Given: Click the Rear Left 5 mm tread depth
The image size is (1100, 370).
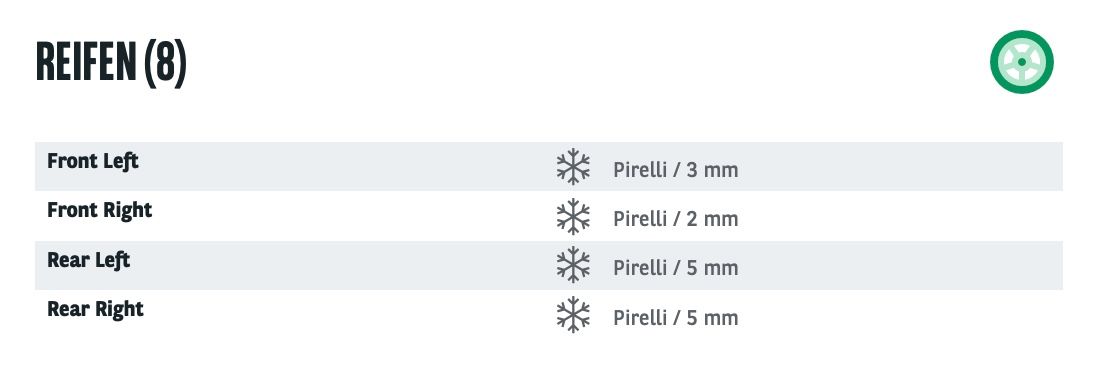Looking at the screenshot, I should pyautogui.click(x=712, y=268).
